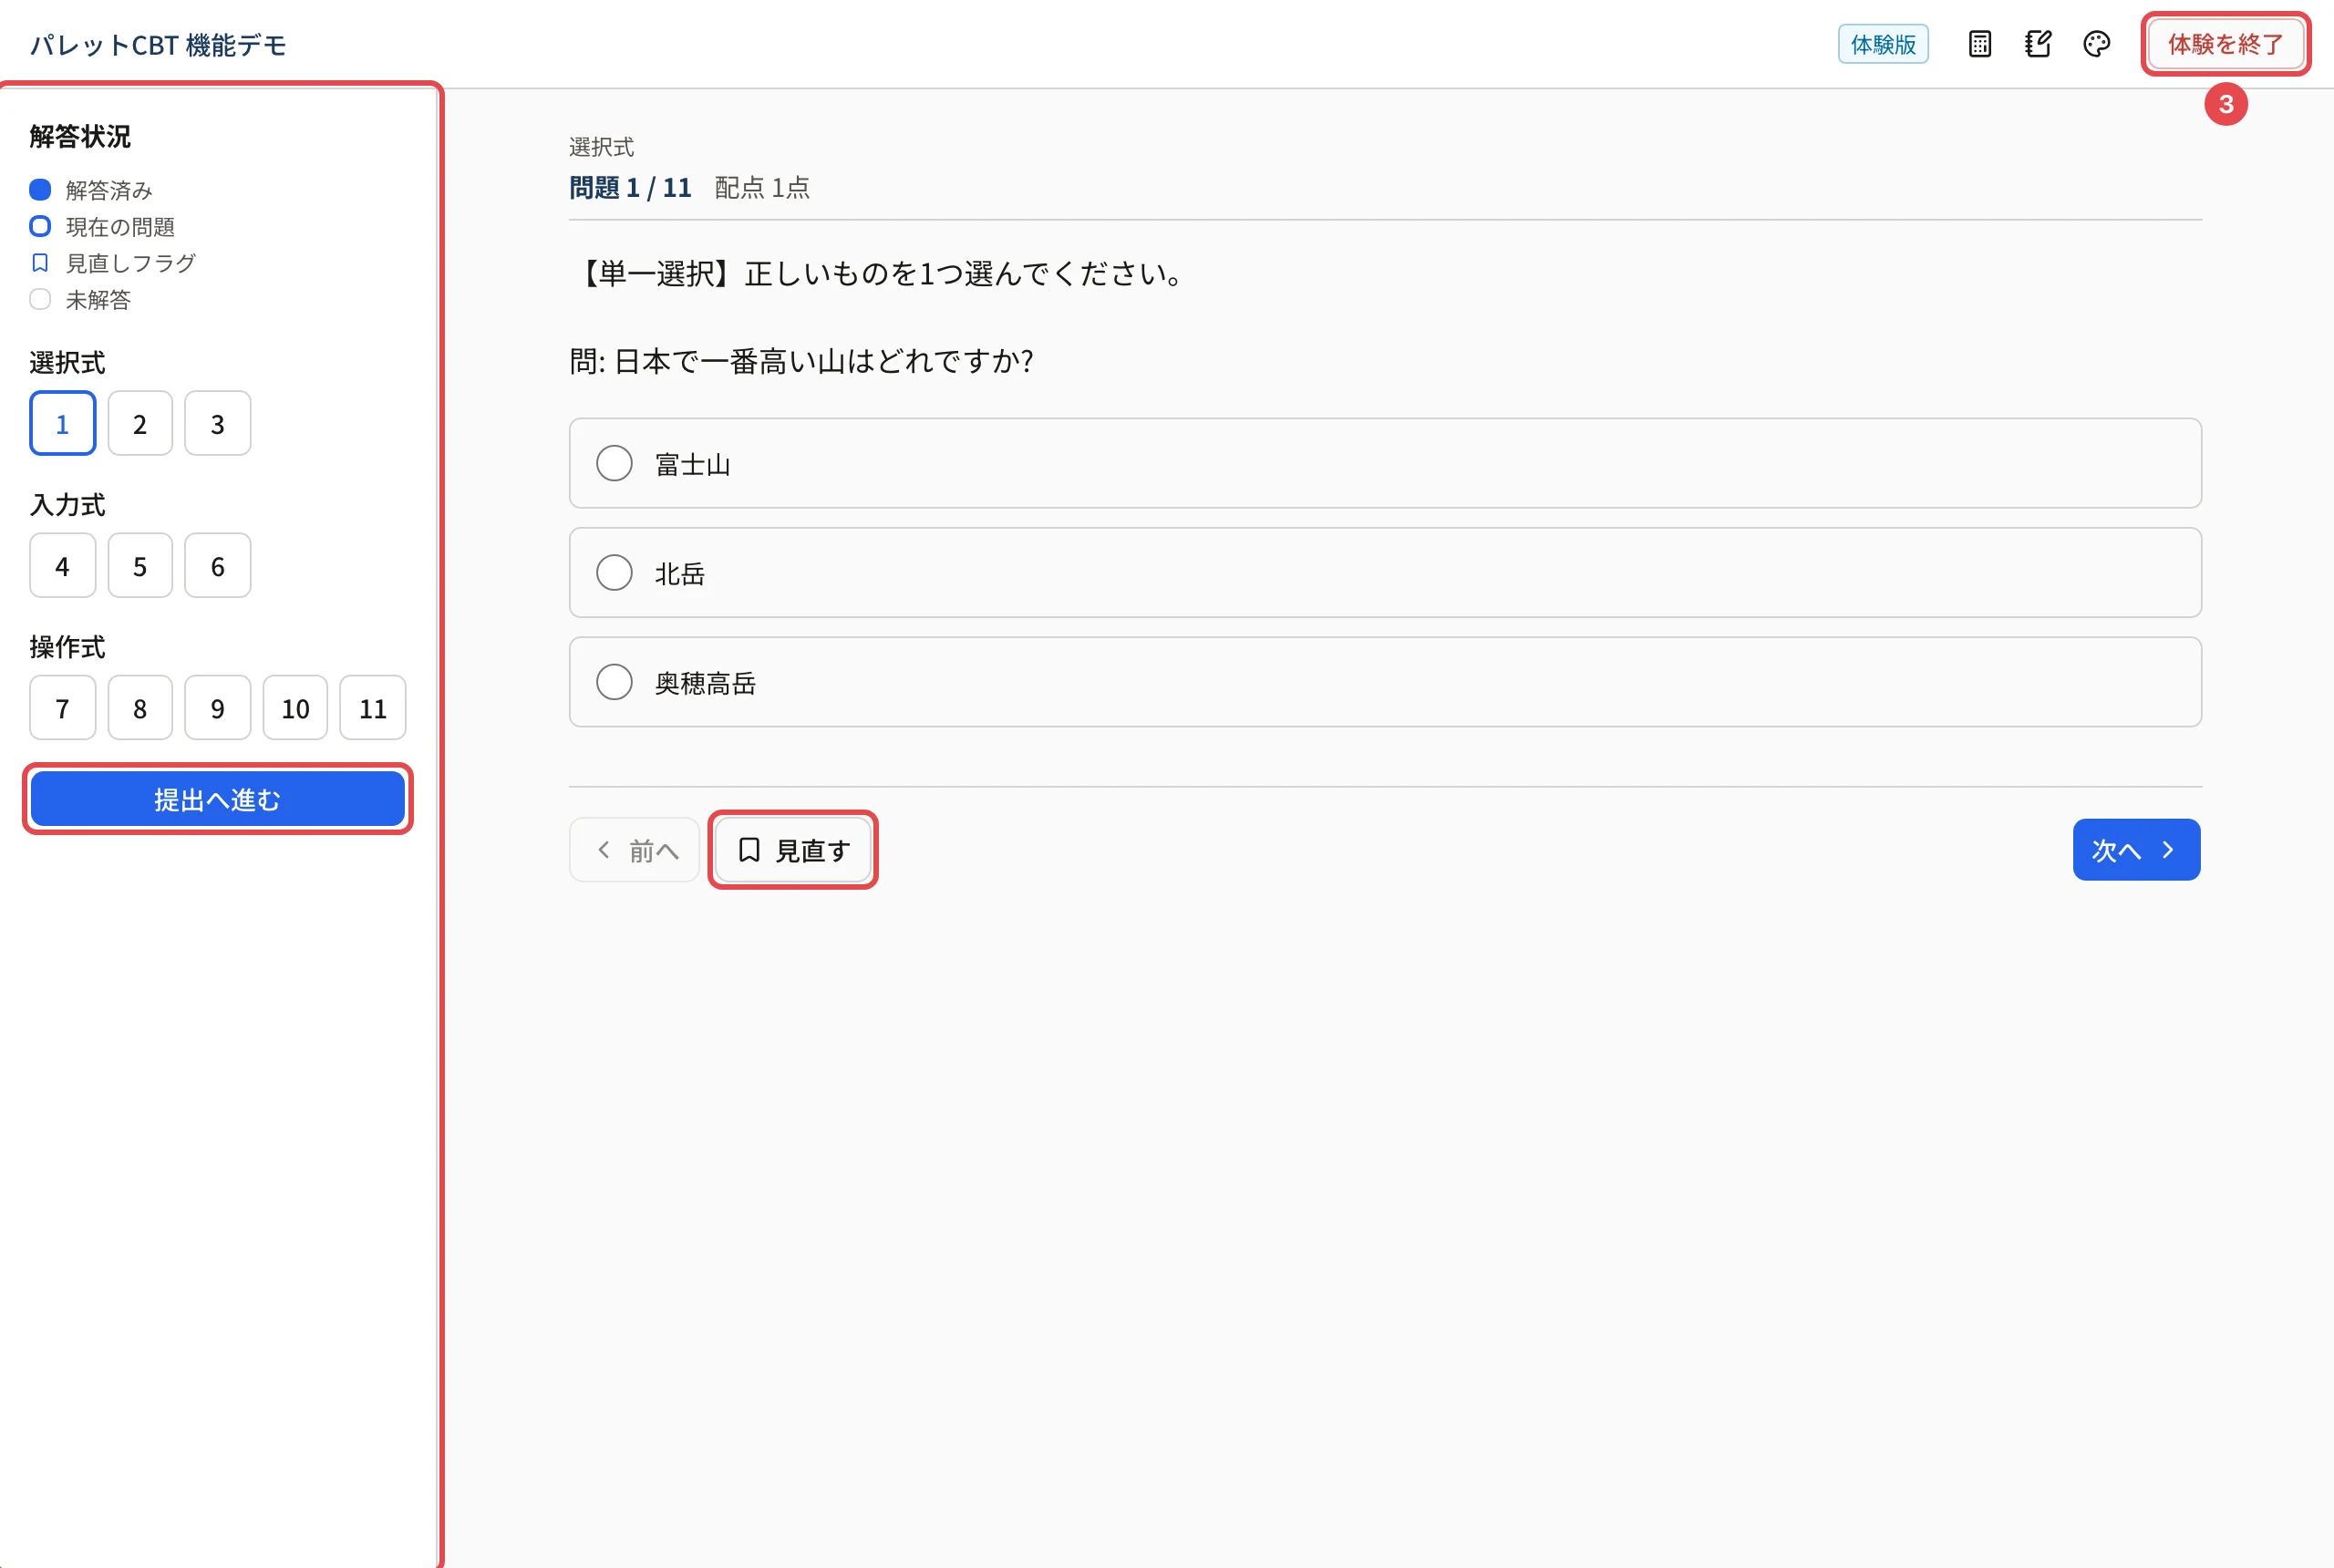Screen dimensions: 2334x1568
Task: Jump to question 7 in 操作式
Action: (62, 708)
